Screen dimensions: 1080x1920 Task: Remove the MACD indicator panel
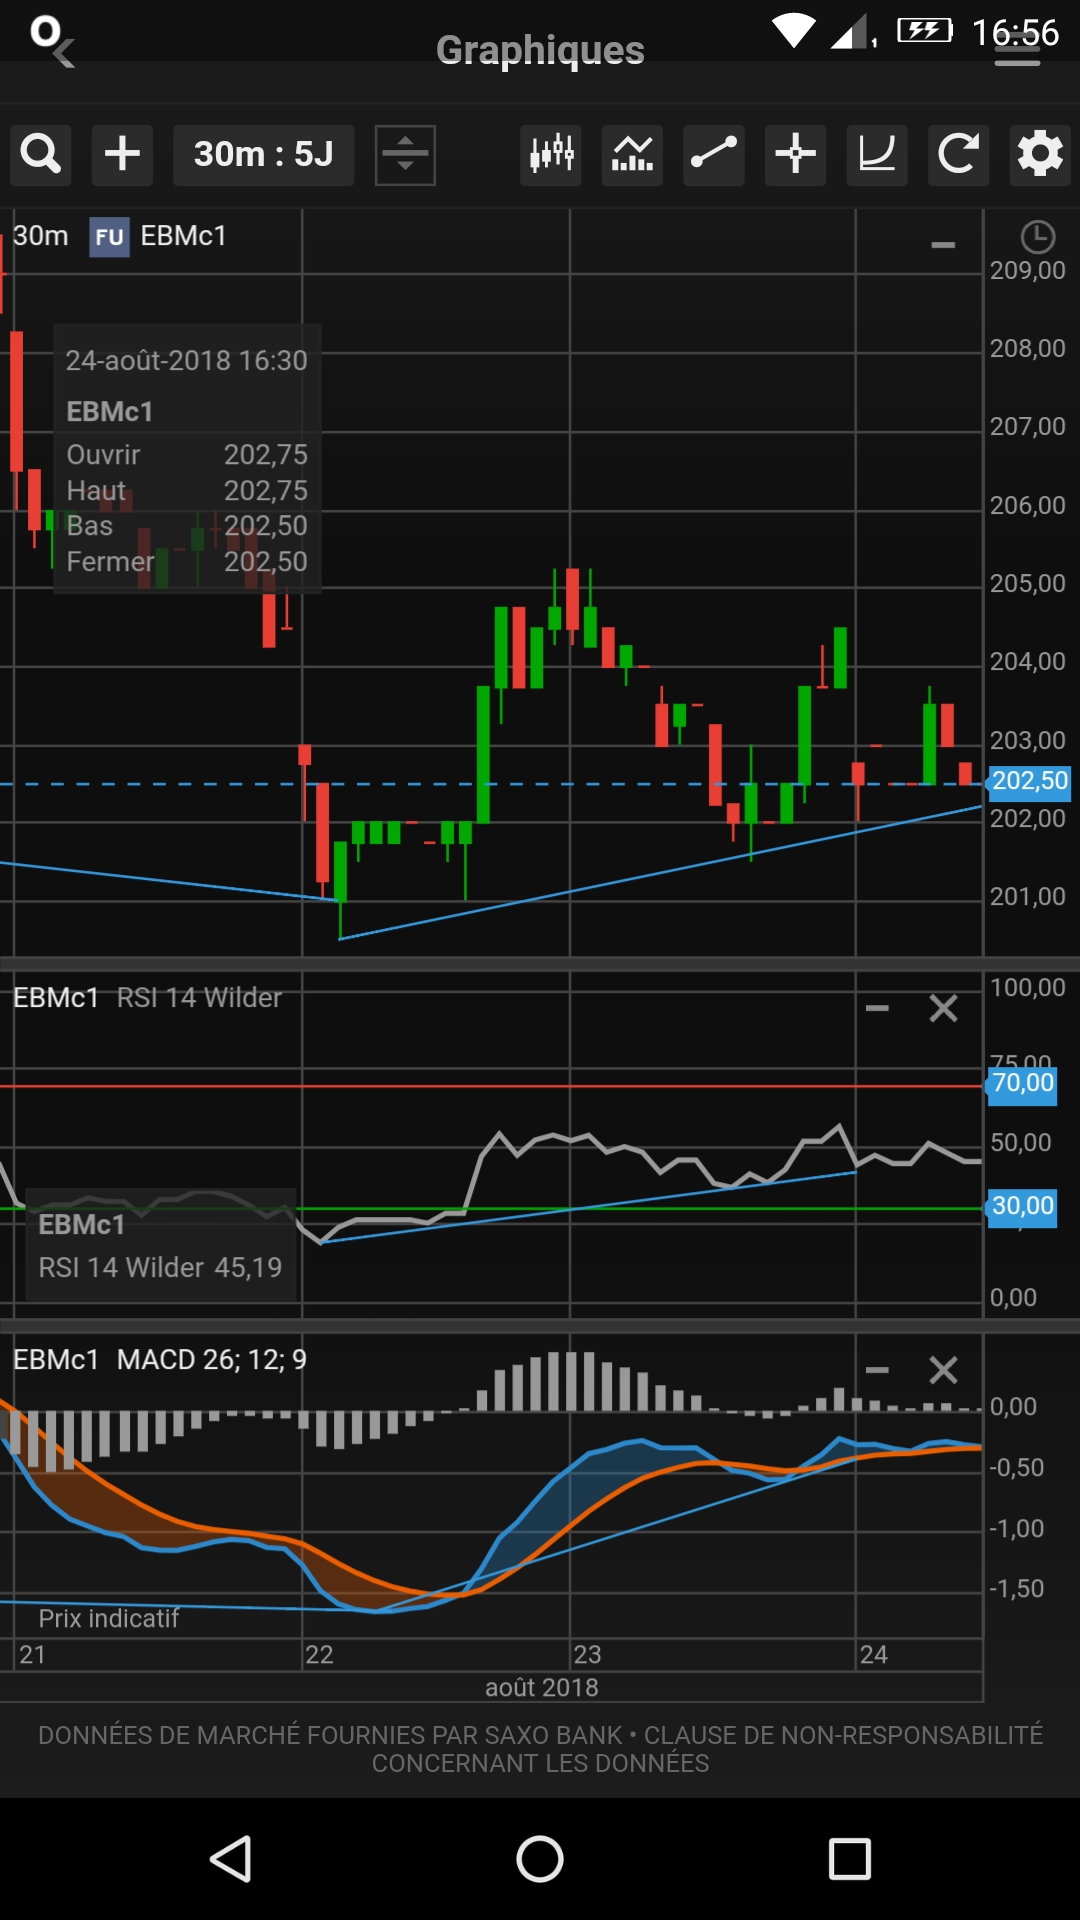pos(943,1370)
